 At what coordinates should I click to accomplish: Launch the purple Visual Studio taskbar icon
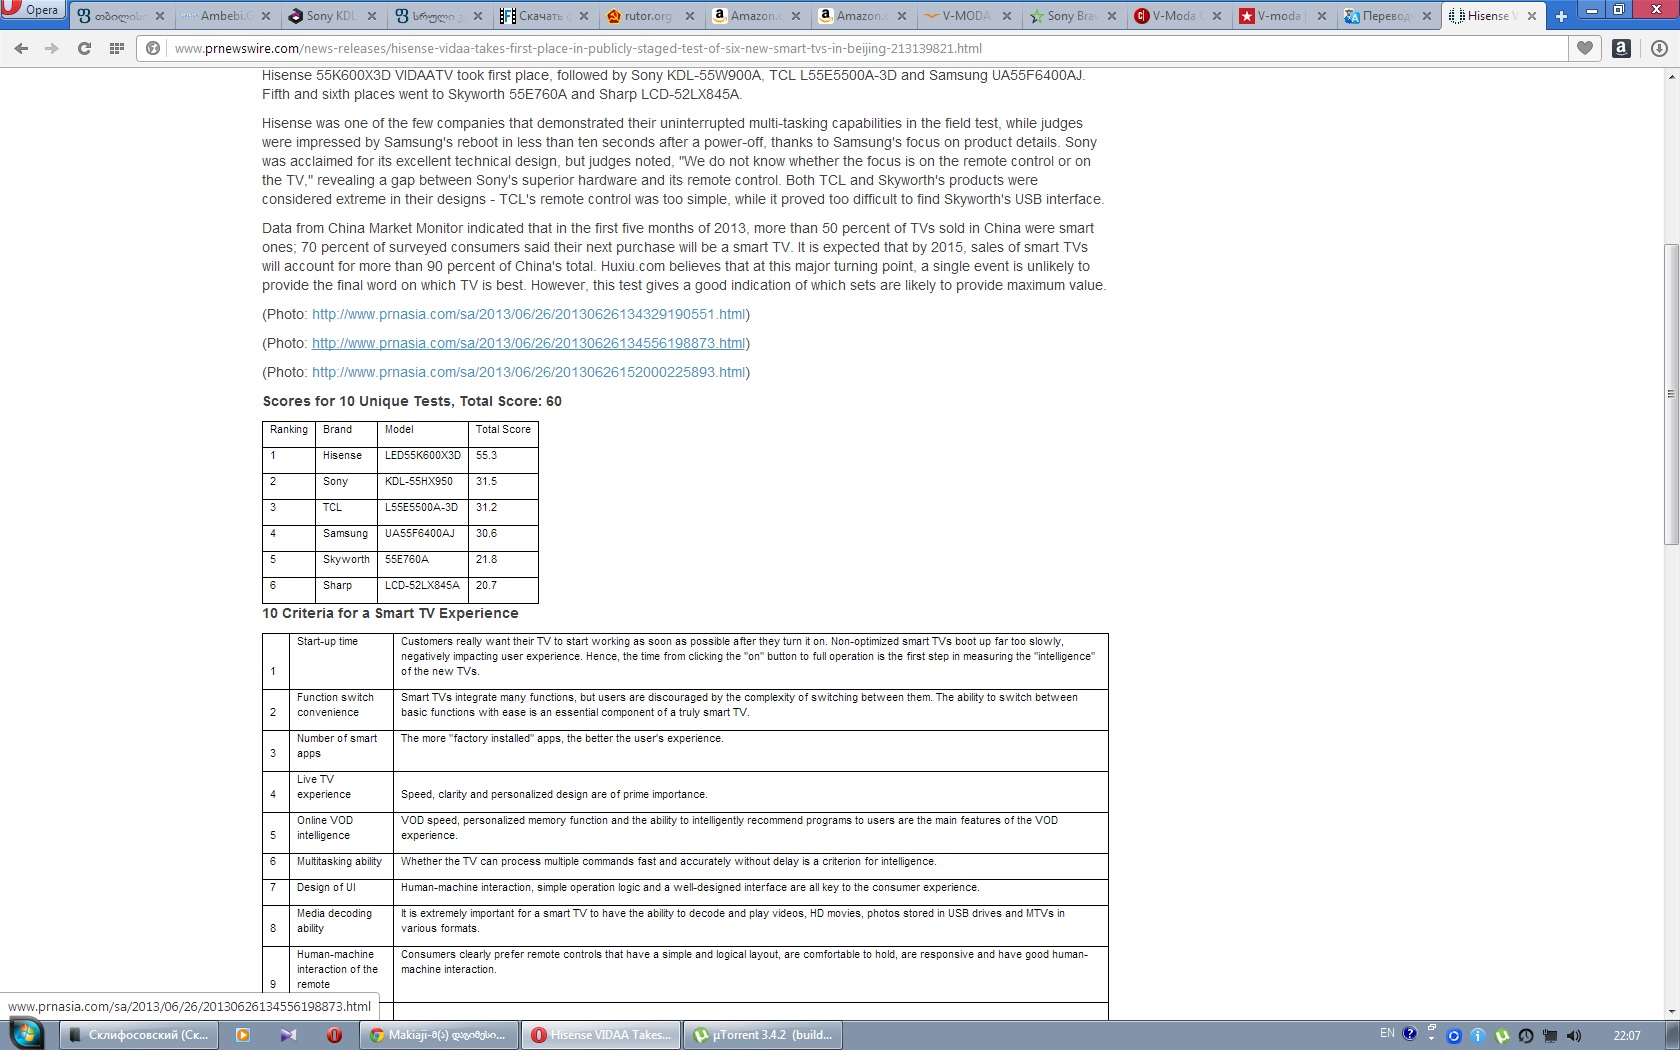click(288, 1035)
